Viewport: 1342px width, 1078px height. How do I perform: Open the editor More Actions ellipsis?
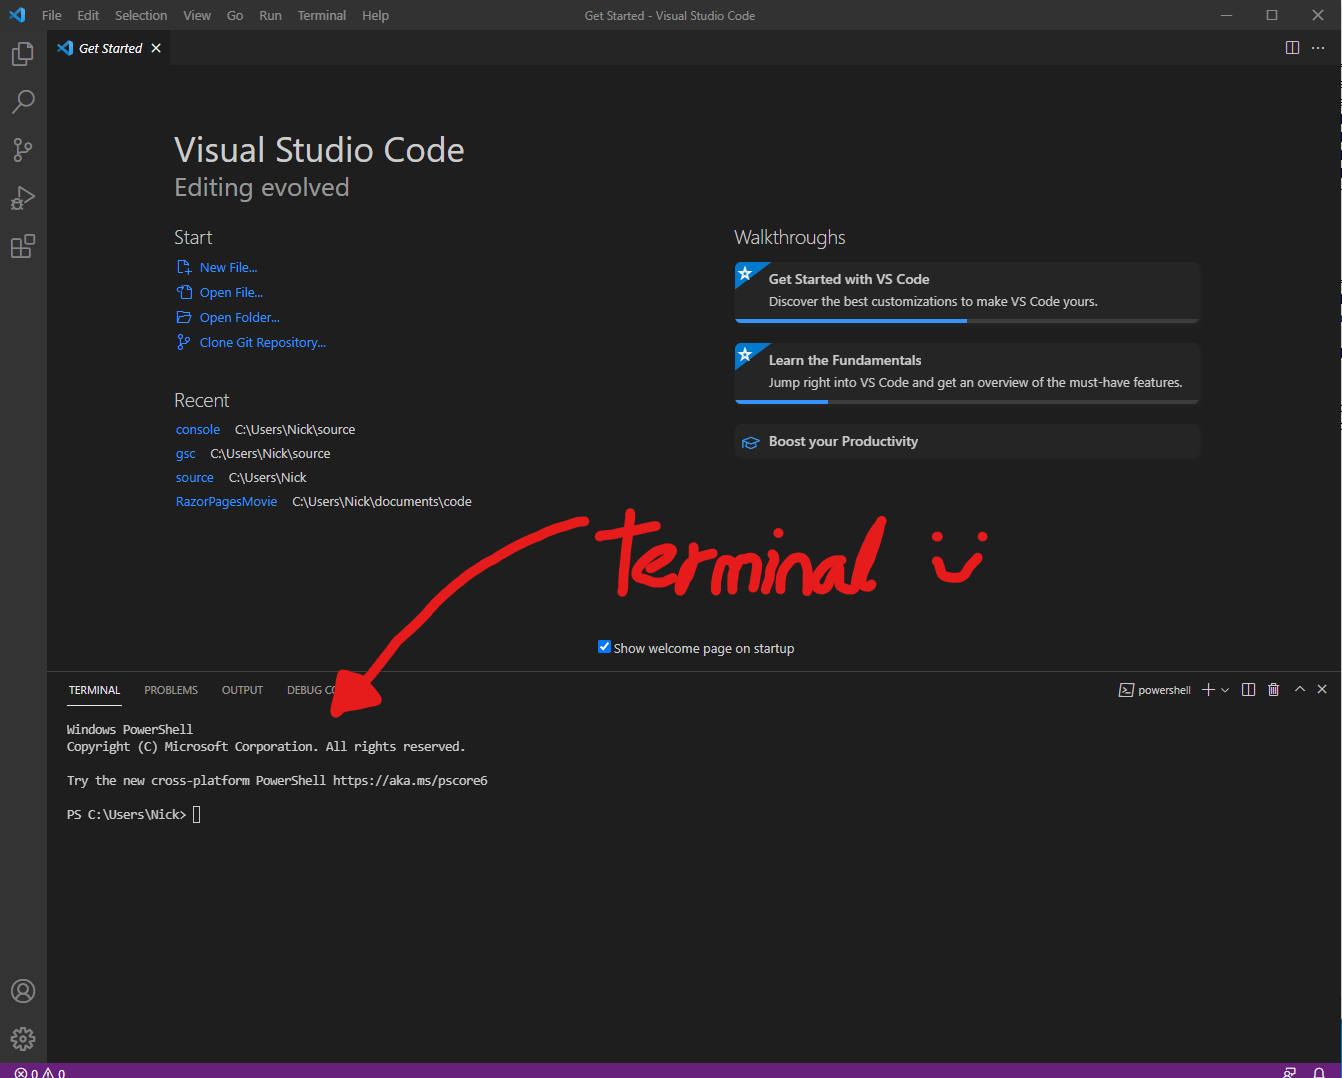[x=1318, y=48]
